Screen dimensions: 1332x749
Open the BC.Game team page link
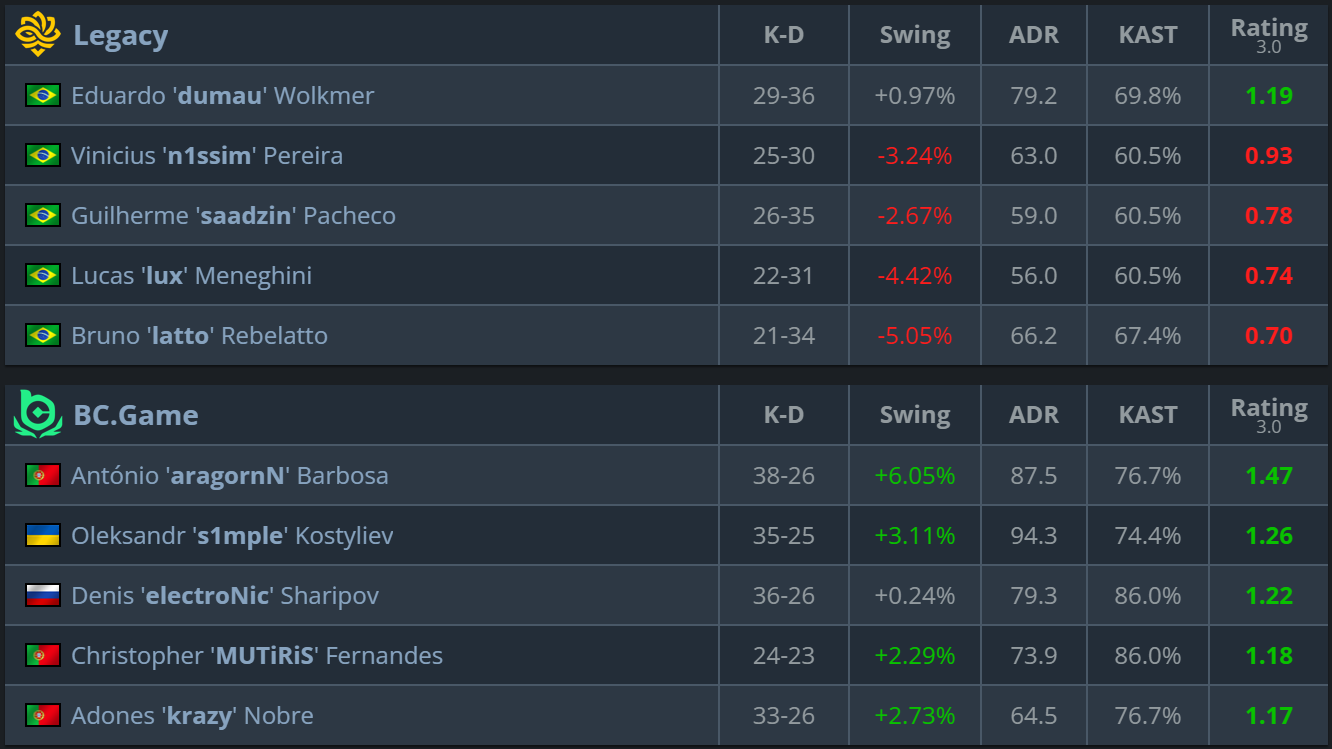(136, 416)
